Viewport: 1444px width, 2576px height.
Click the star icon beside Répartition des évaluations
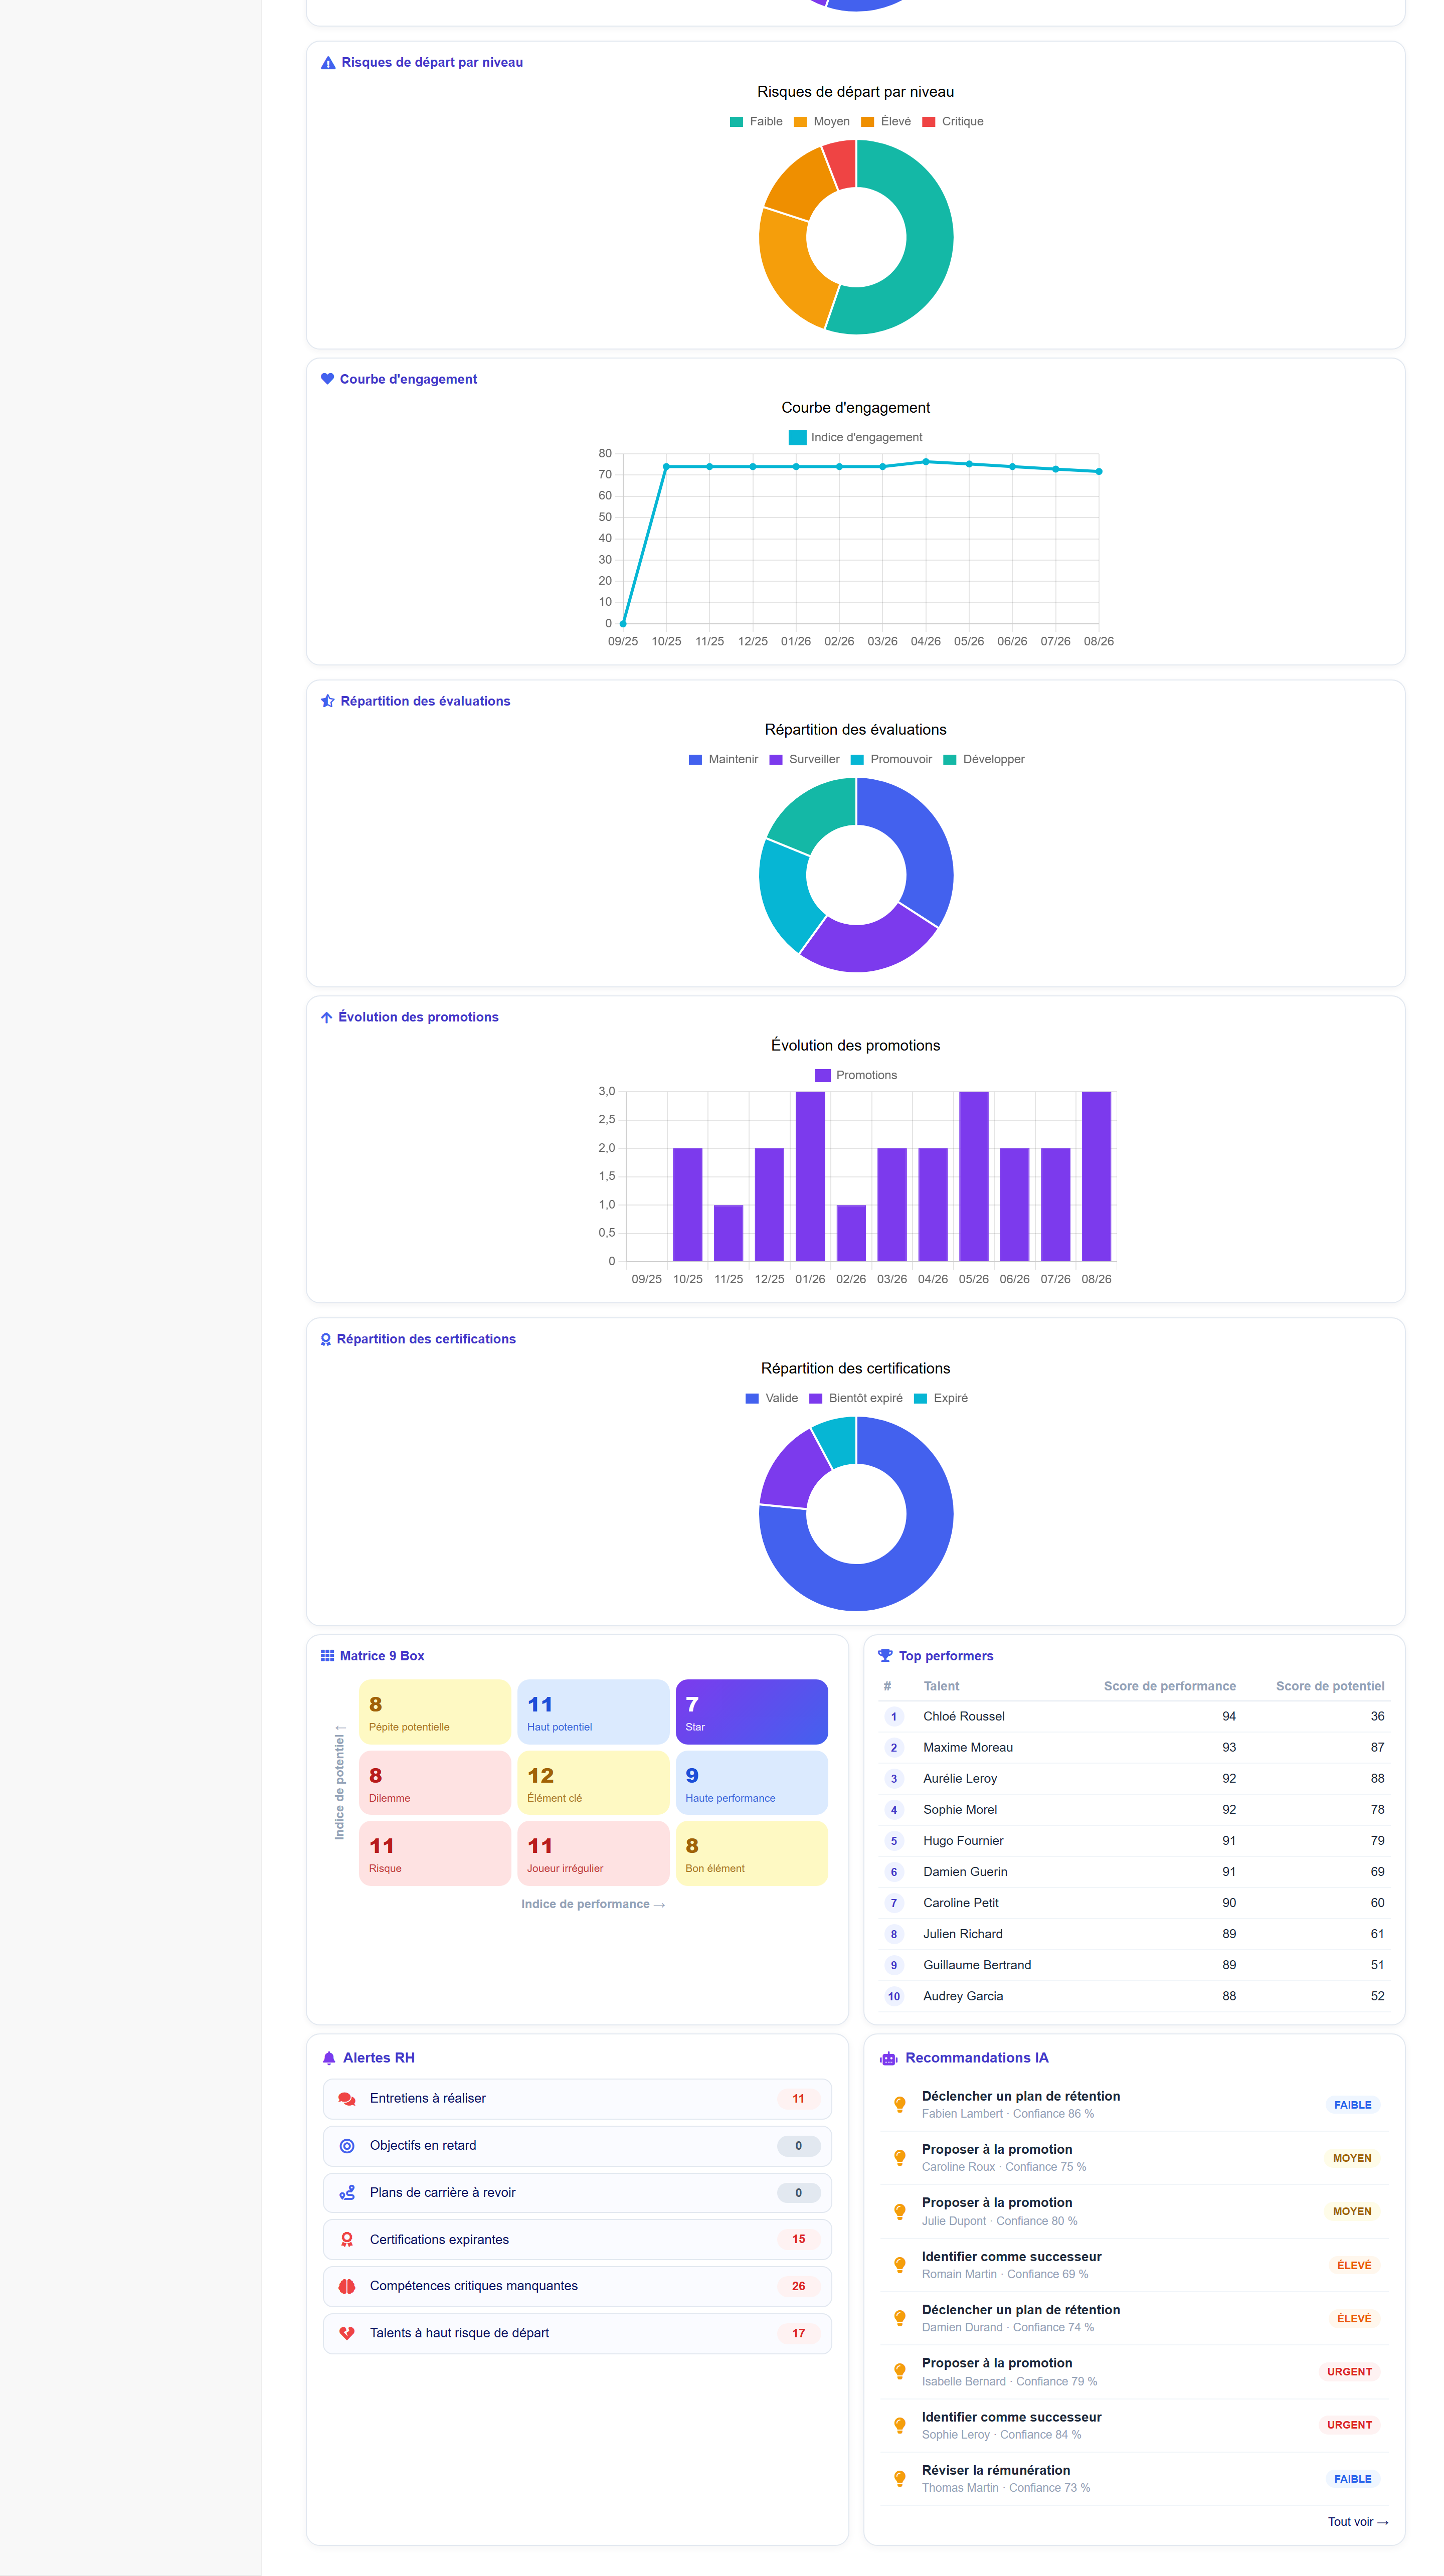tap(327, 701)
